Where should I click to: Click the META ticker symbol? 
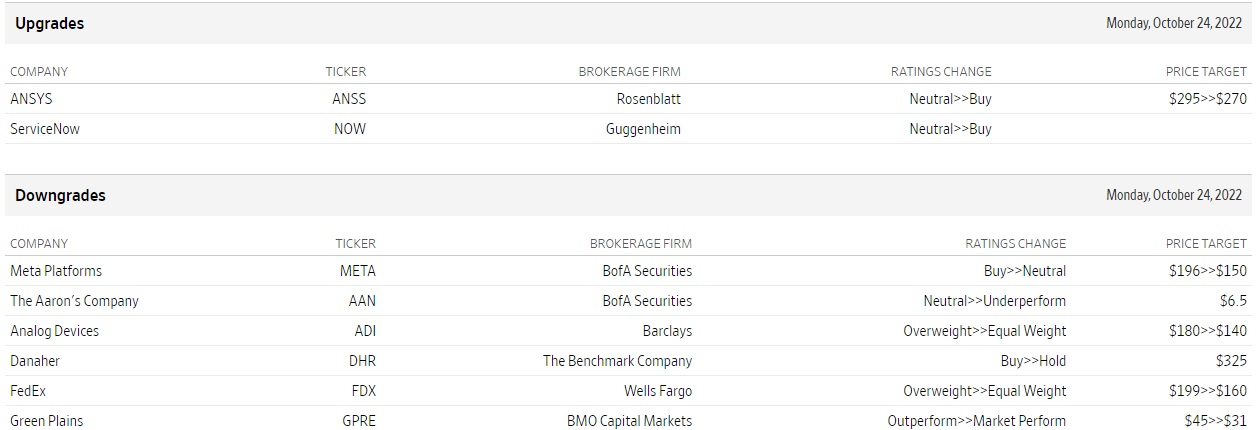click(358, 271)
